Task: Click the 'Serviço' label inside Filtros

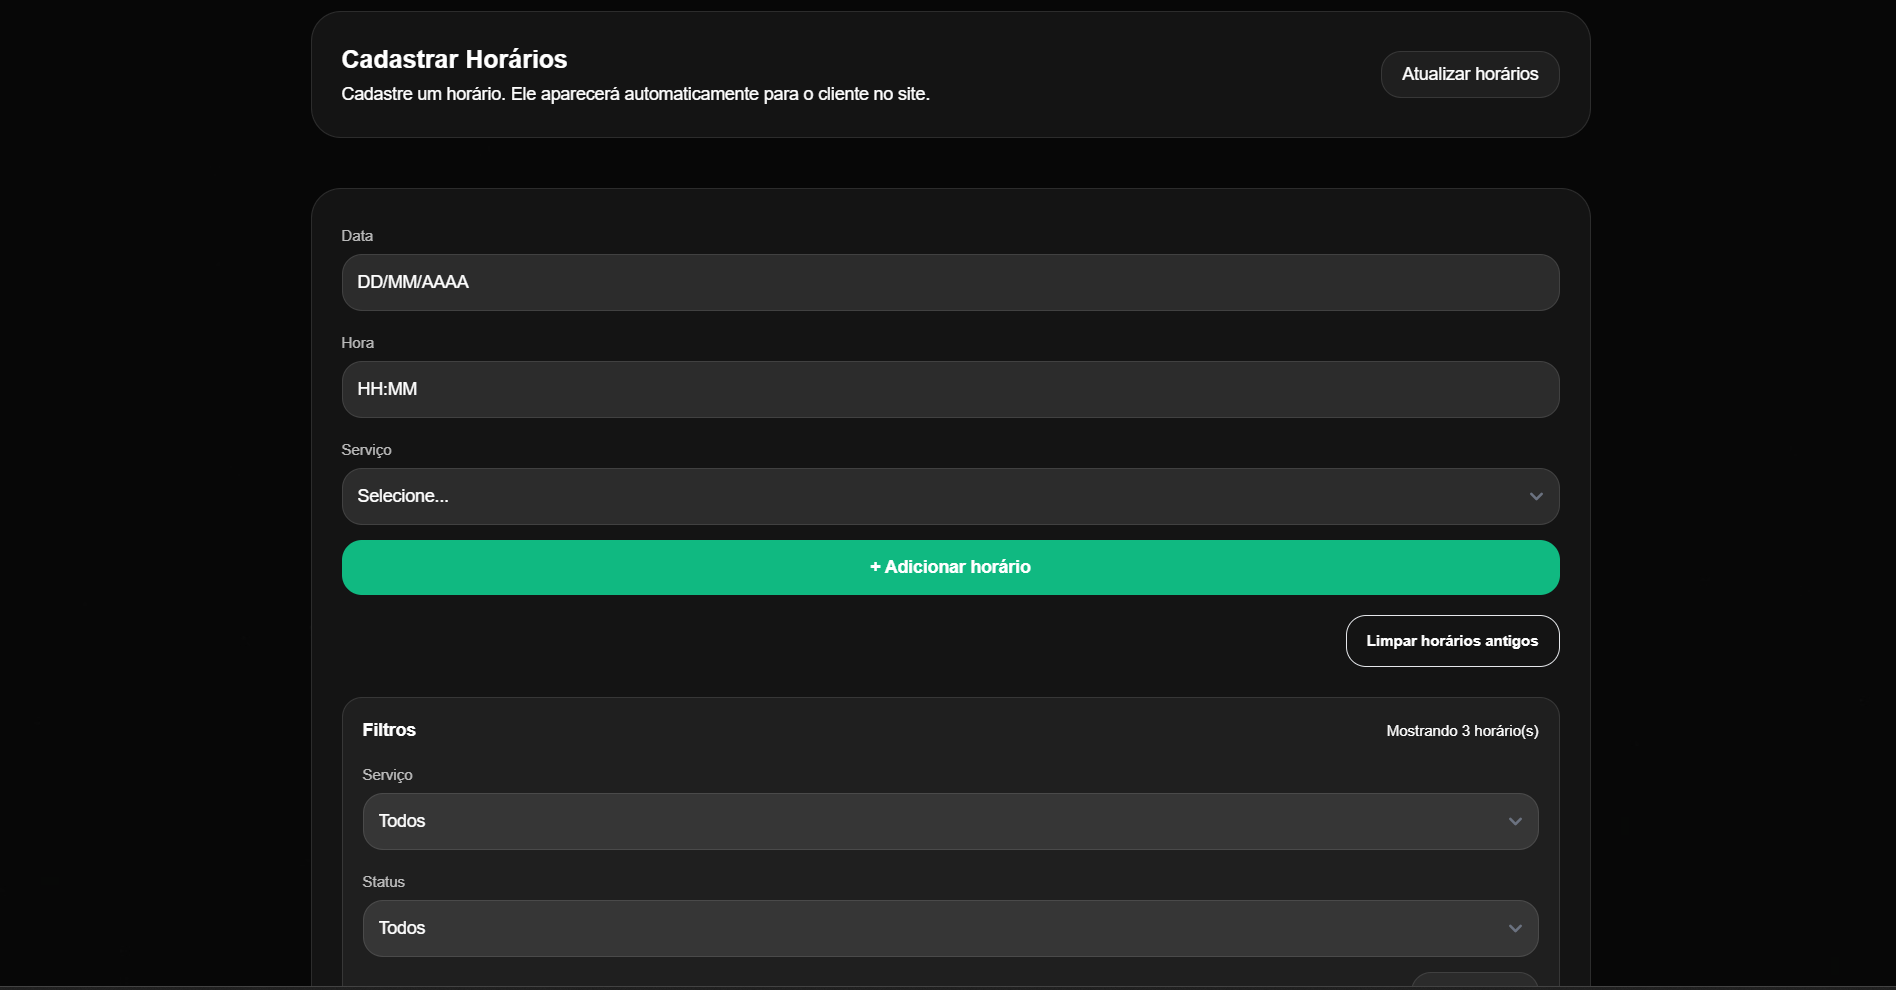Action: coord(387,775)
